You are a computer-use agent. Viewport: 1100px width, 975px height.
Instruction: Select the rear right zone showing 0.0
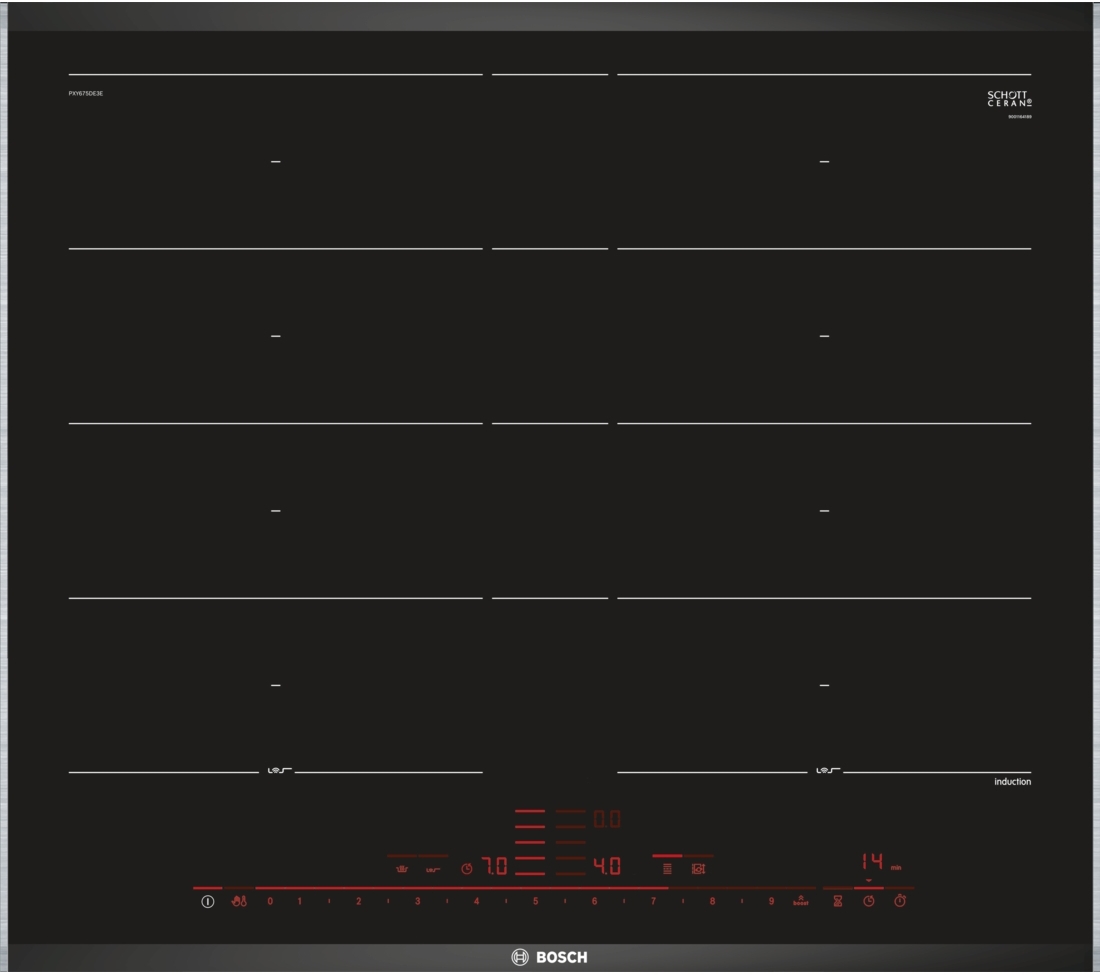pos(607,820)
